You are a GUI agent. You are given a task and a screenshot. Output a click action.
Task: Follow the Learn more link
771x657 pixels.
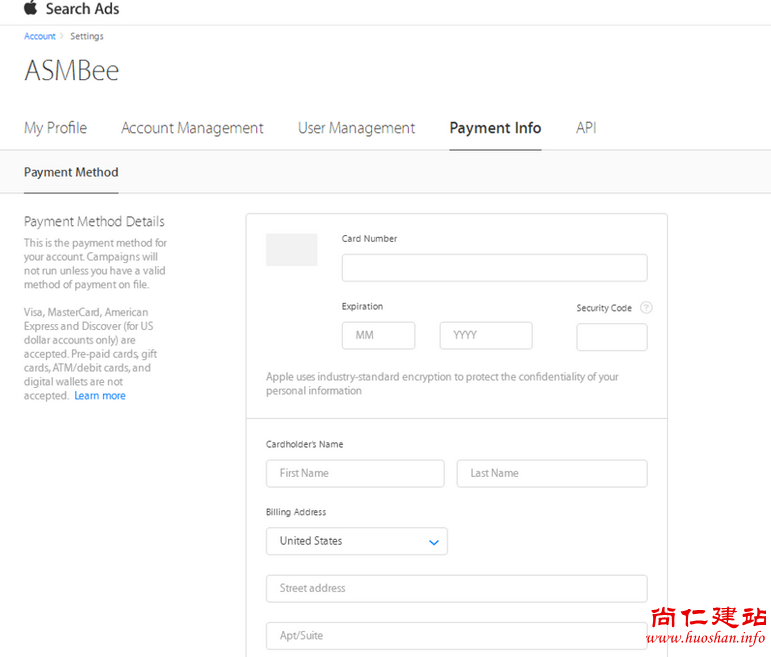tap(100, 396)
